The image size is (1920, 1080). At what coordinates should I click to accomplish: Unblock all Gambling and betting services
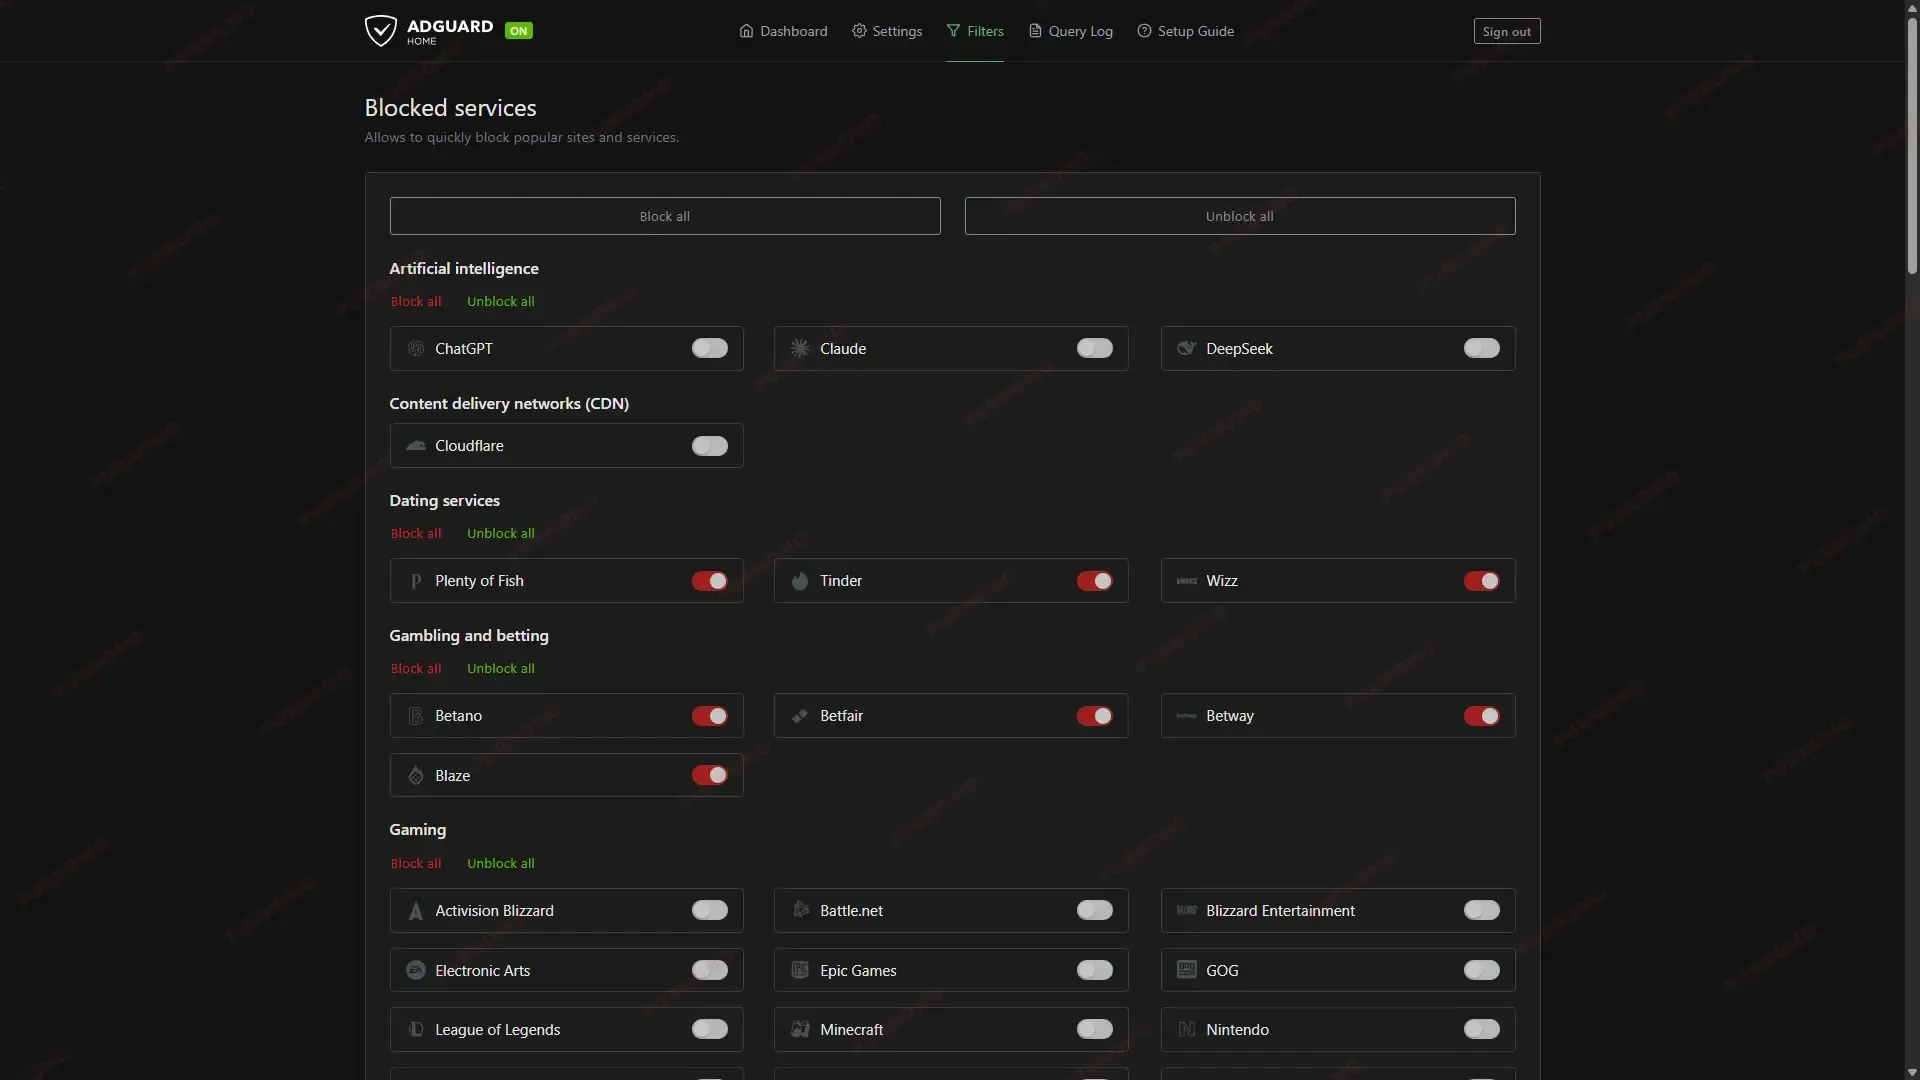[x=501, y=668]
